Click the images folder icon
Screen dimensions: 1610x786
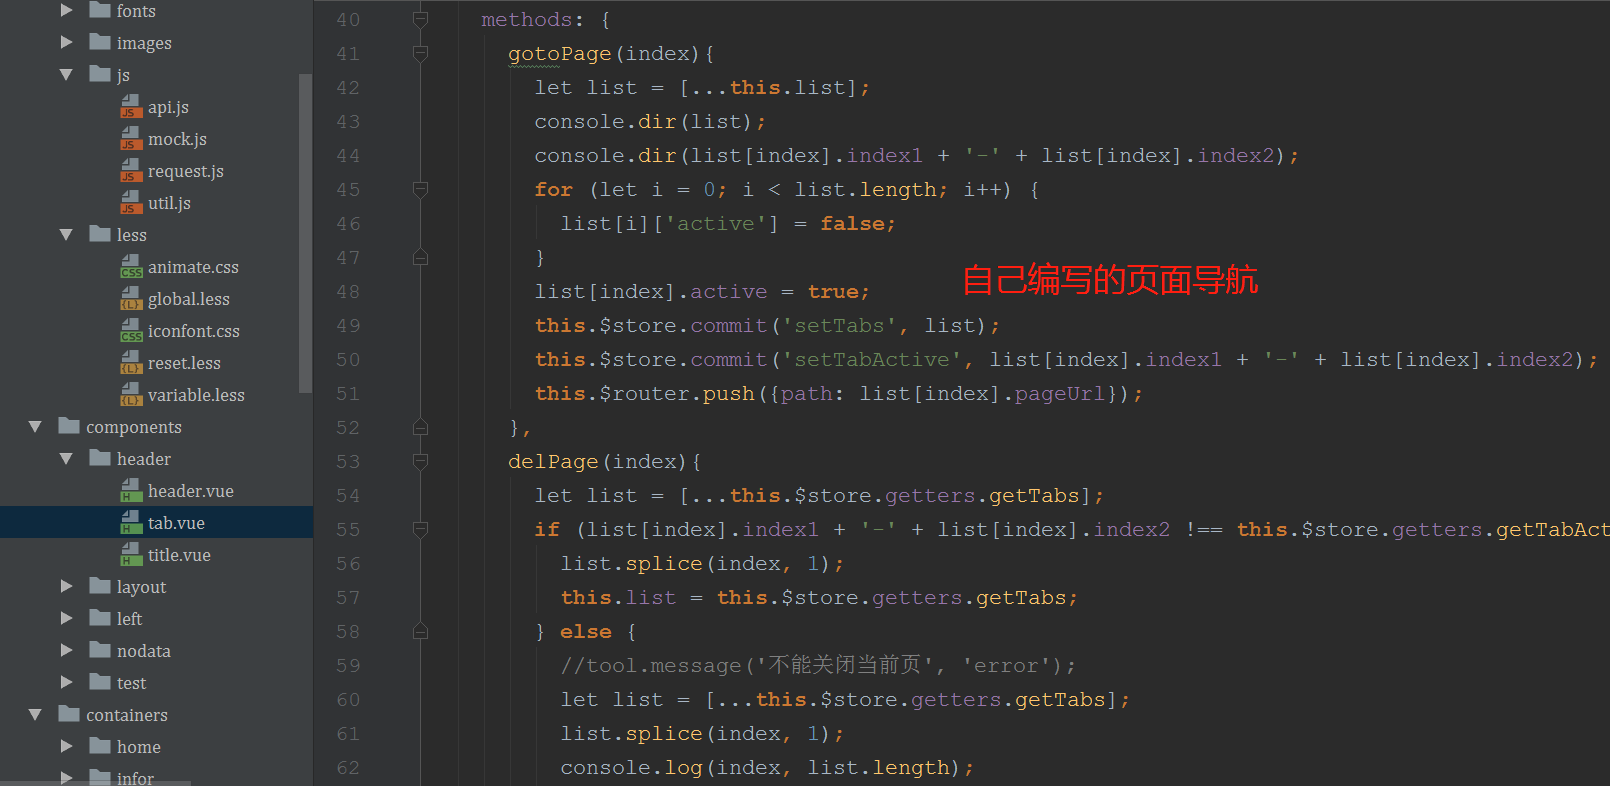100,43
